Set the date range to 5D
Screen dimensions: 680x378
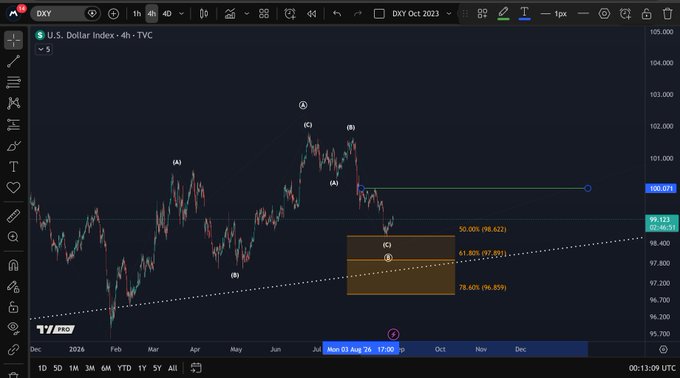(x=58, y=368)
